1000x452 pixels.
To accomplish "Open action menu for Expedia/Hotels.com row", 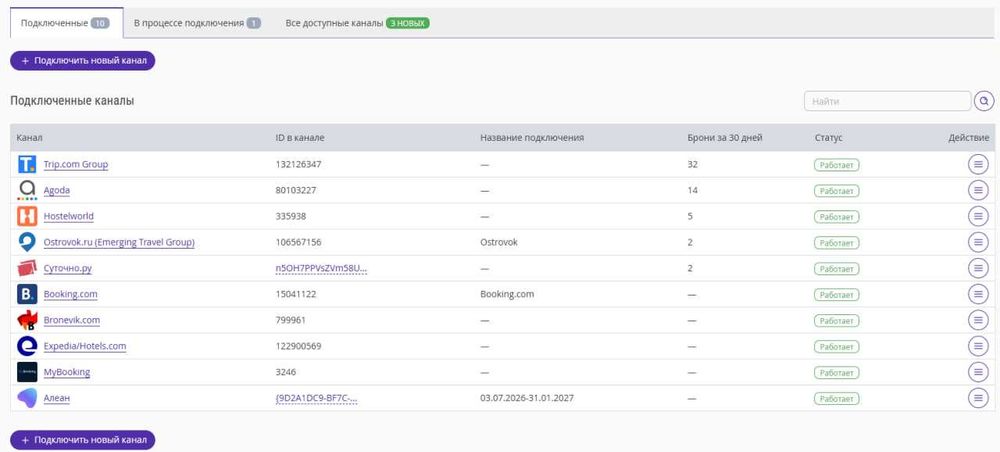I will point(978,346).
